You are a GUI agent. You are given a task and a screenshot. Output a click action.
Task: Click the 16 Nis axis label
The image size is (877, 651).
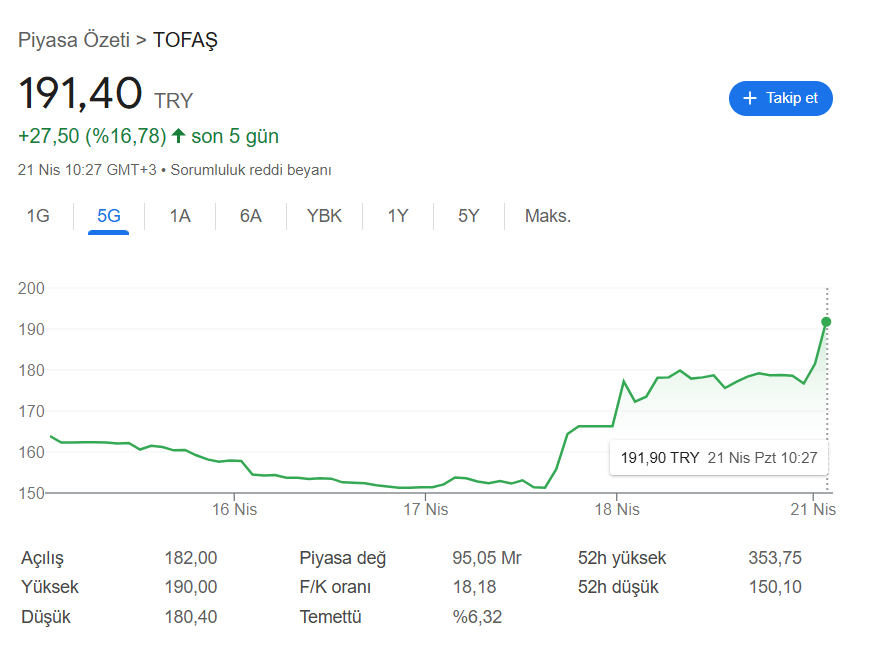(x=234, y=509)
